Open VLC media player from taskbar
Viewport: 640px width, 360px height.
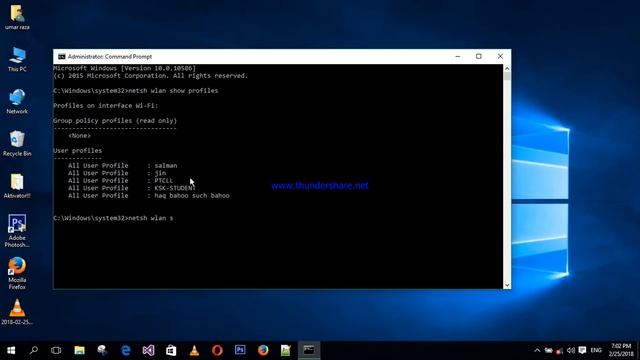[194, 350]
